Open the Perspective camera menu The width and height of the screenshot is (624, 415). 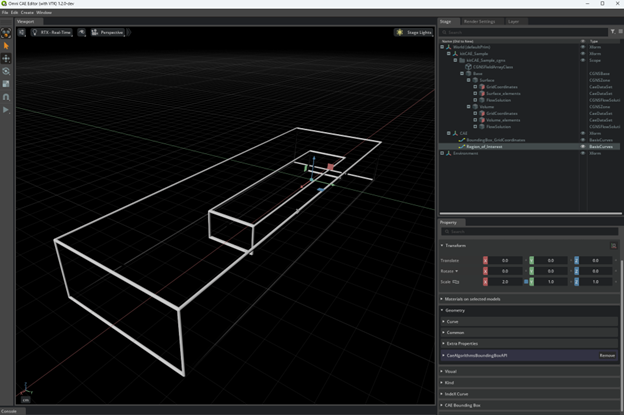[108, 32]
